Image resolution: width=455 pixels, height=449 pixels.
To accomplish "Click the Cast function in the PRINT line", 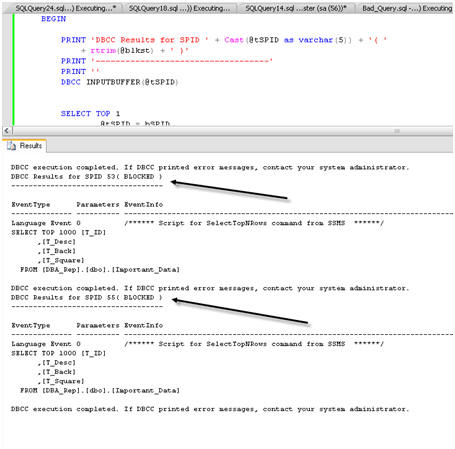I will tap(234, 40).
